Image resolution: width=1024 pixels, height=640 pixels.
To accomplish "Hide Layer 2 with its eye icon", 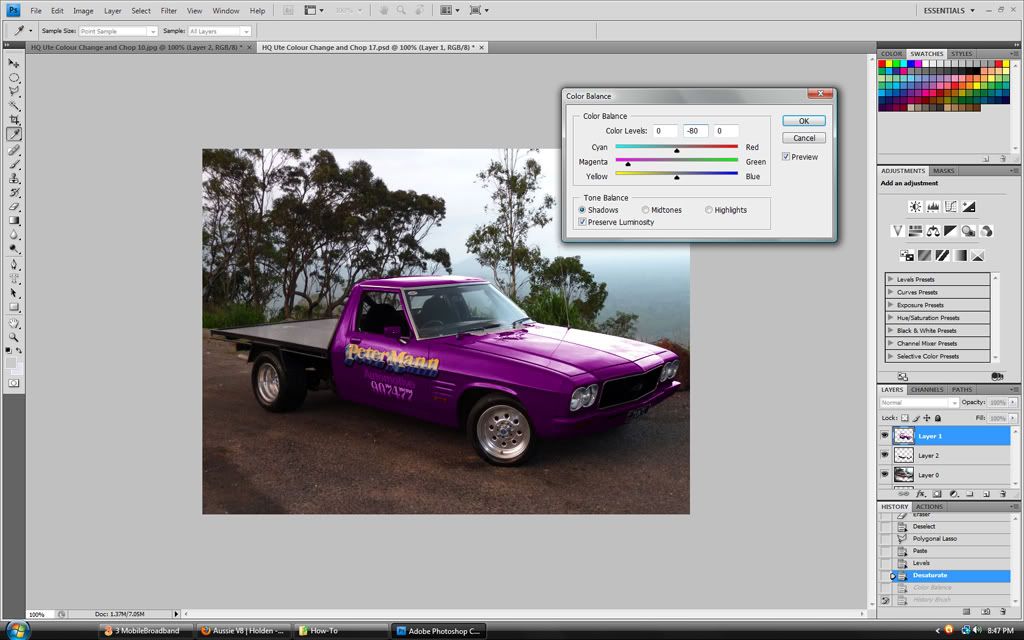I will pyautogui.click(x=884, y=456).
